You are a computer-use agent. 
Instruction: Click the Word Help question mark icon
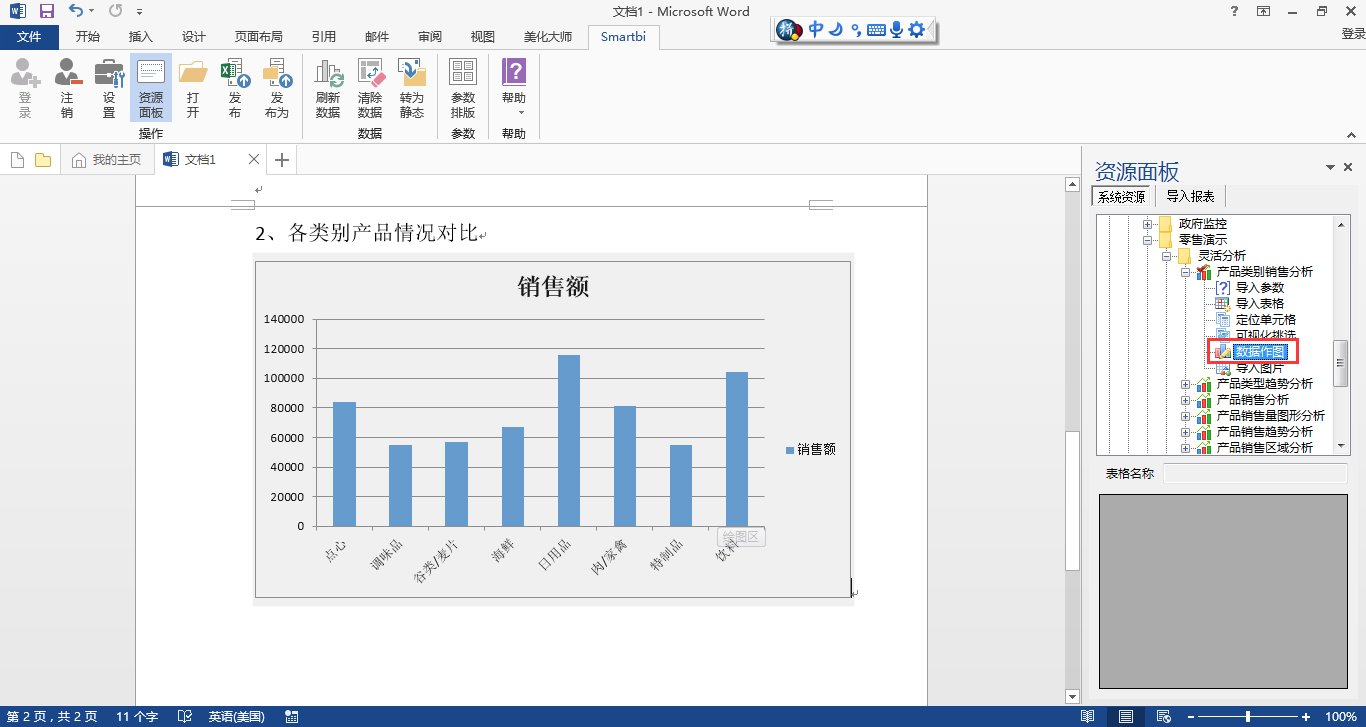(1233, 12)
